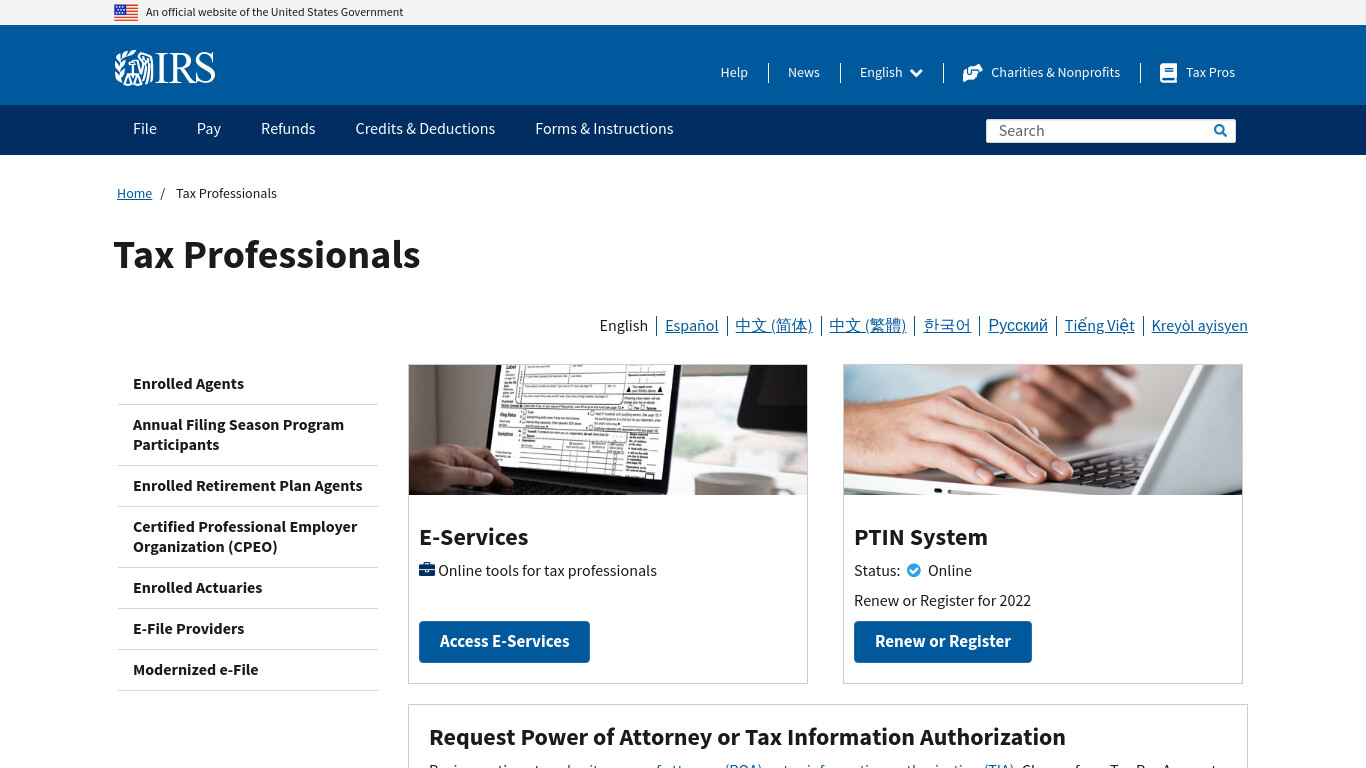Expand the English language dropdown chevron
The image size is (1366, 768).
click(x=916, y=73)
